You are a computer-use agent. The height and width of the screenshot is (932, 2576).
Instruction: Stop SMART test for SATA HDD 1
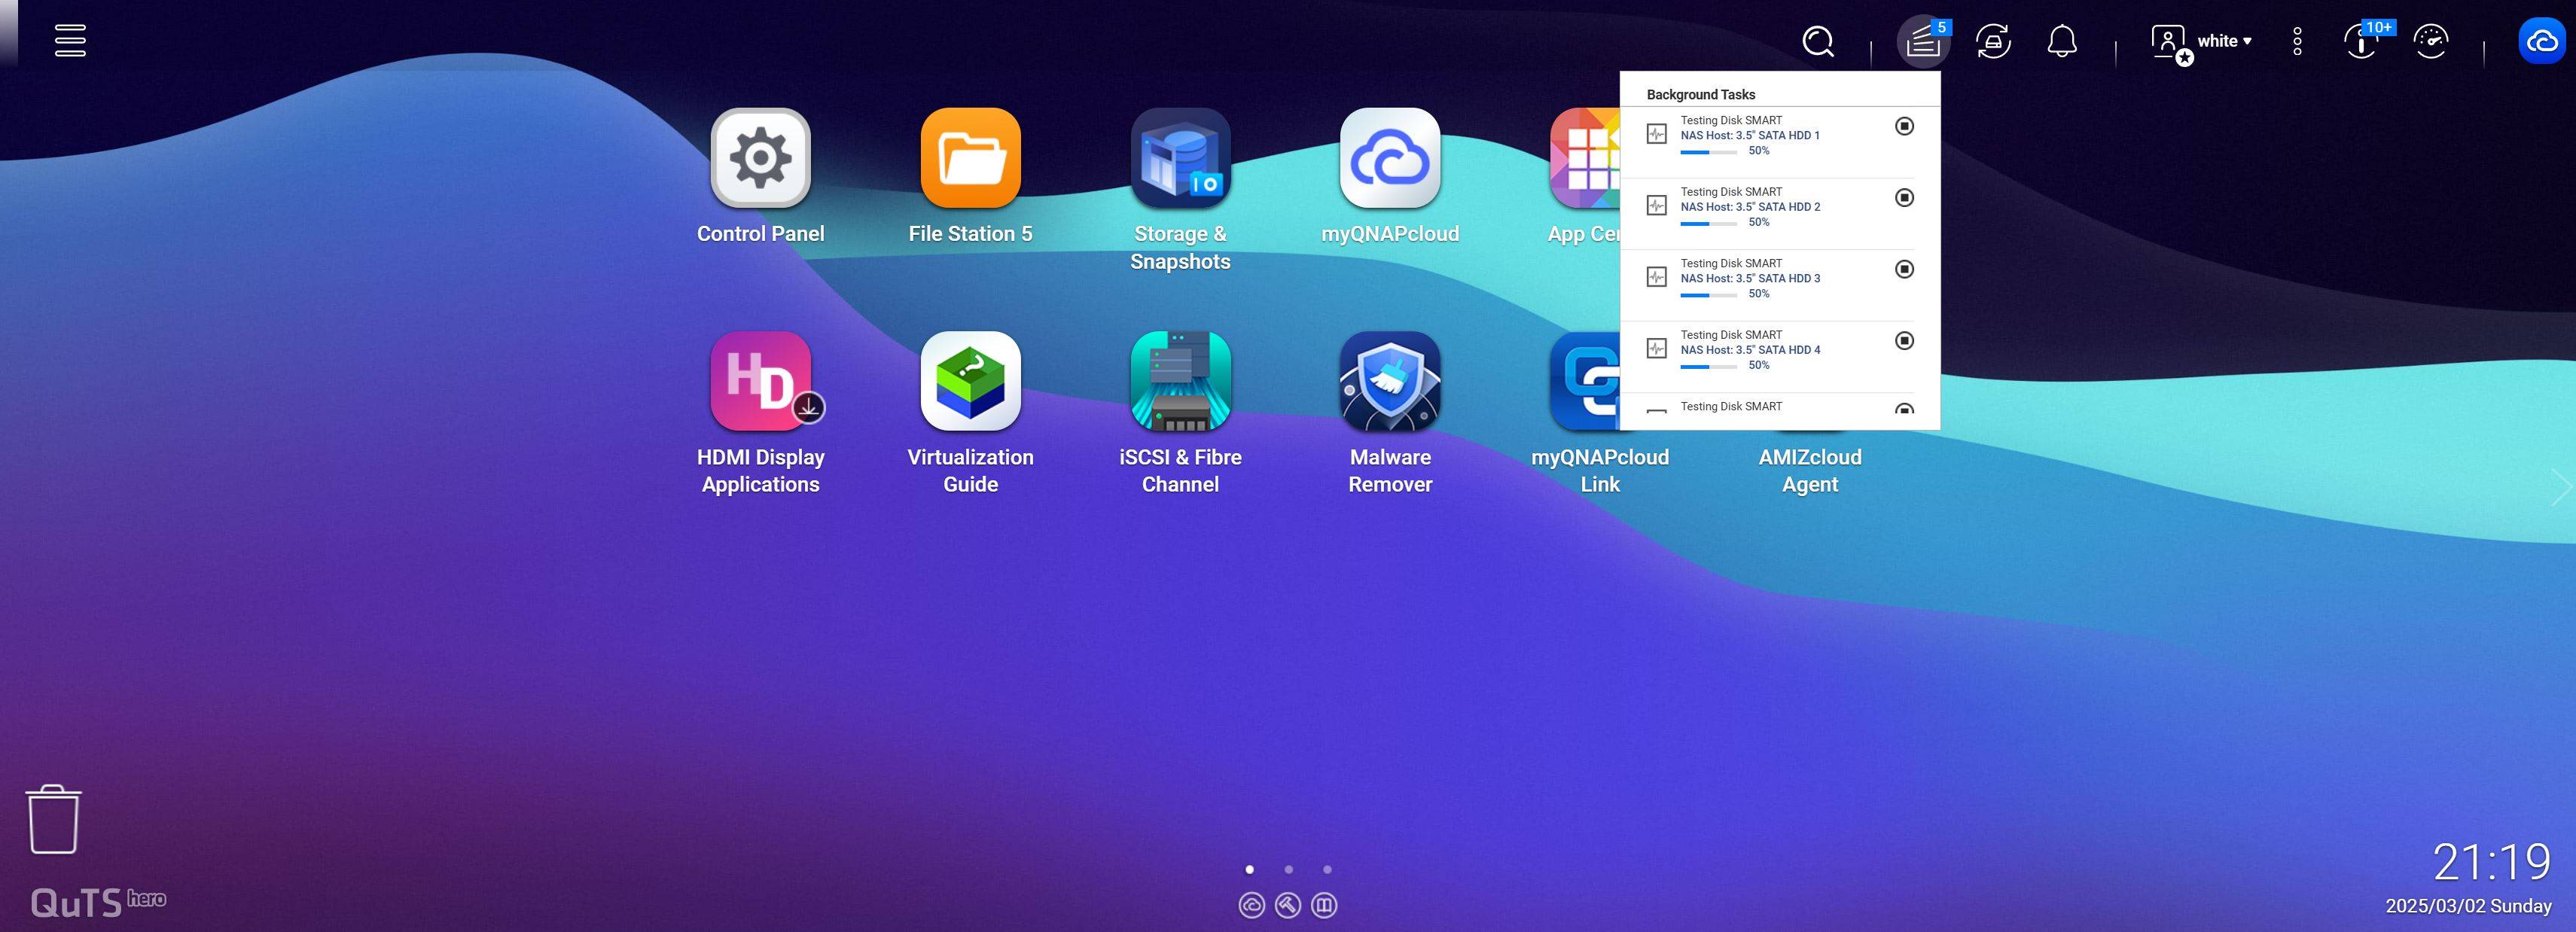(x=1905, y=126)
